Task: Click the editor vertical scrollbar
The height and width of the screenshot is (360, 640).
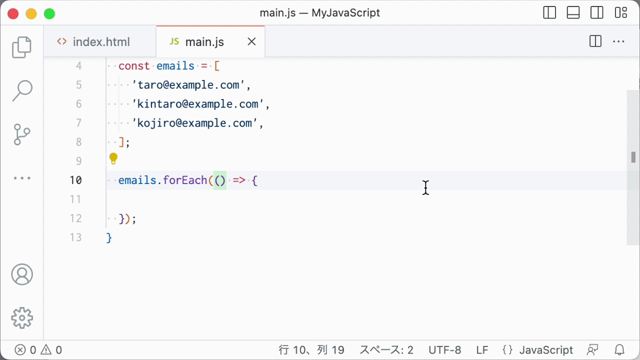Action: (633, 167)
